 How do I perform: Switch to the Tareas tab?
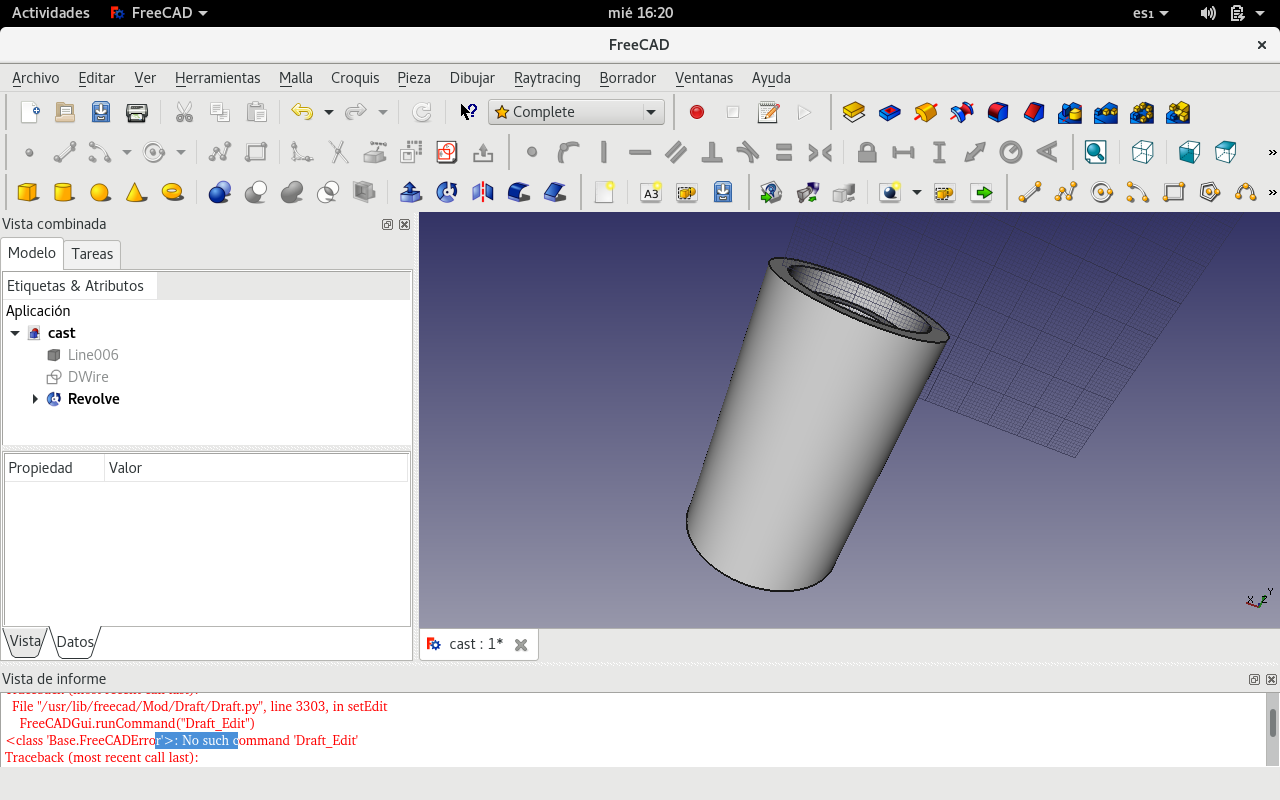pos(92,254)
